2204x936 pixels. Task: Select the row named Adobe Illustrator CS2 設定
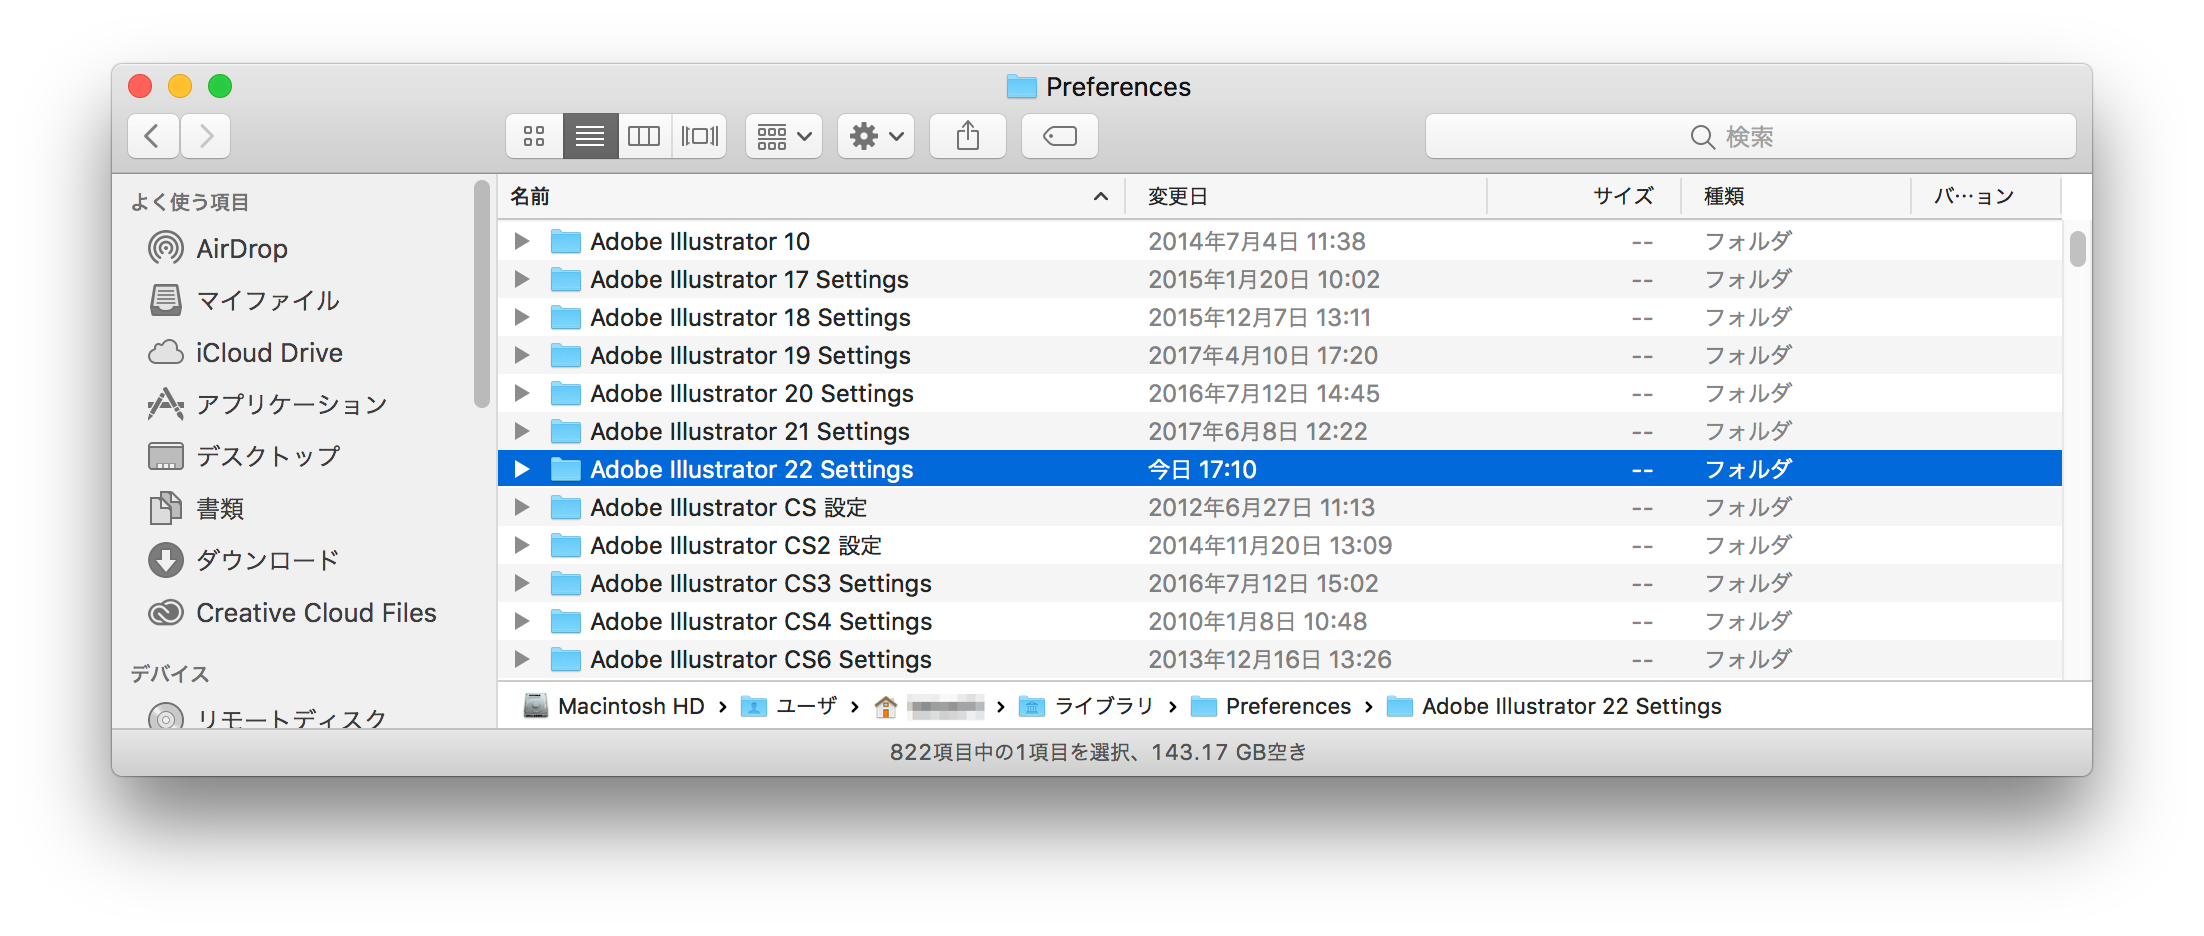1280,545
